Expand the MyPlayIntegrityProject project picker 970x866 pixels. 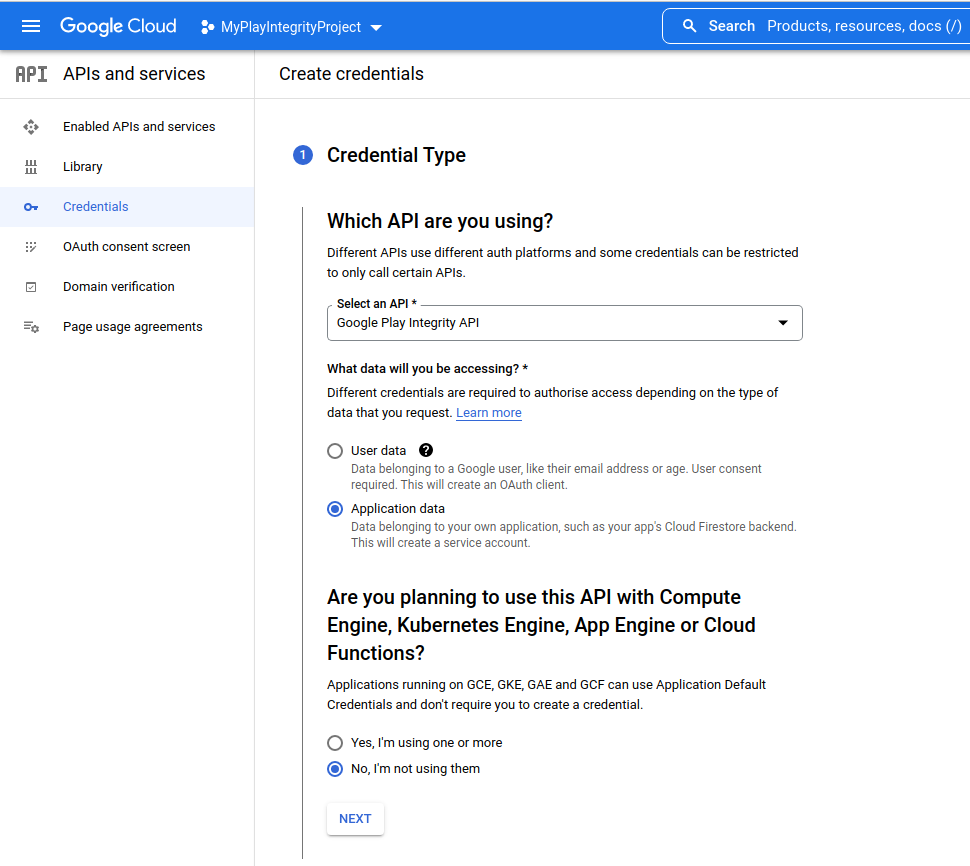(290, 27)
